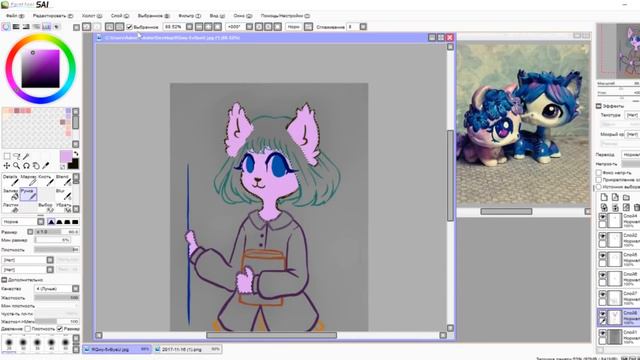This screenshot has height=360, width=640.
Task: Open the Холст menu
Action: pyautogui.click(x=91, y=16)
